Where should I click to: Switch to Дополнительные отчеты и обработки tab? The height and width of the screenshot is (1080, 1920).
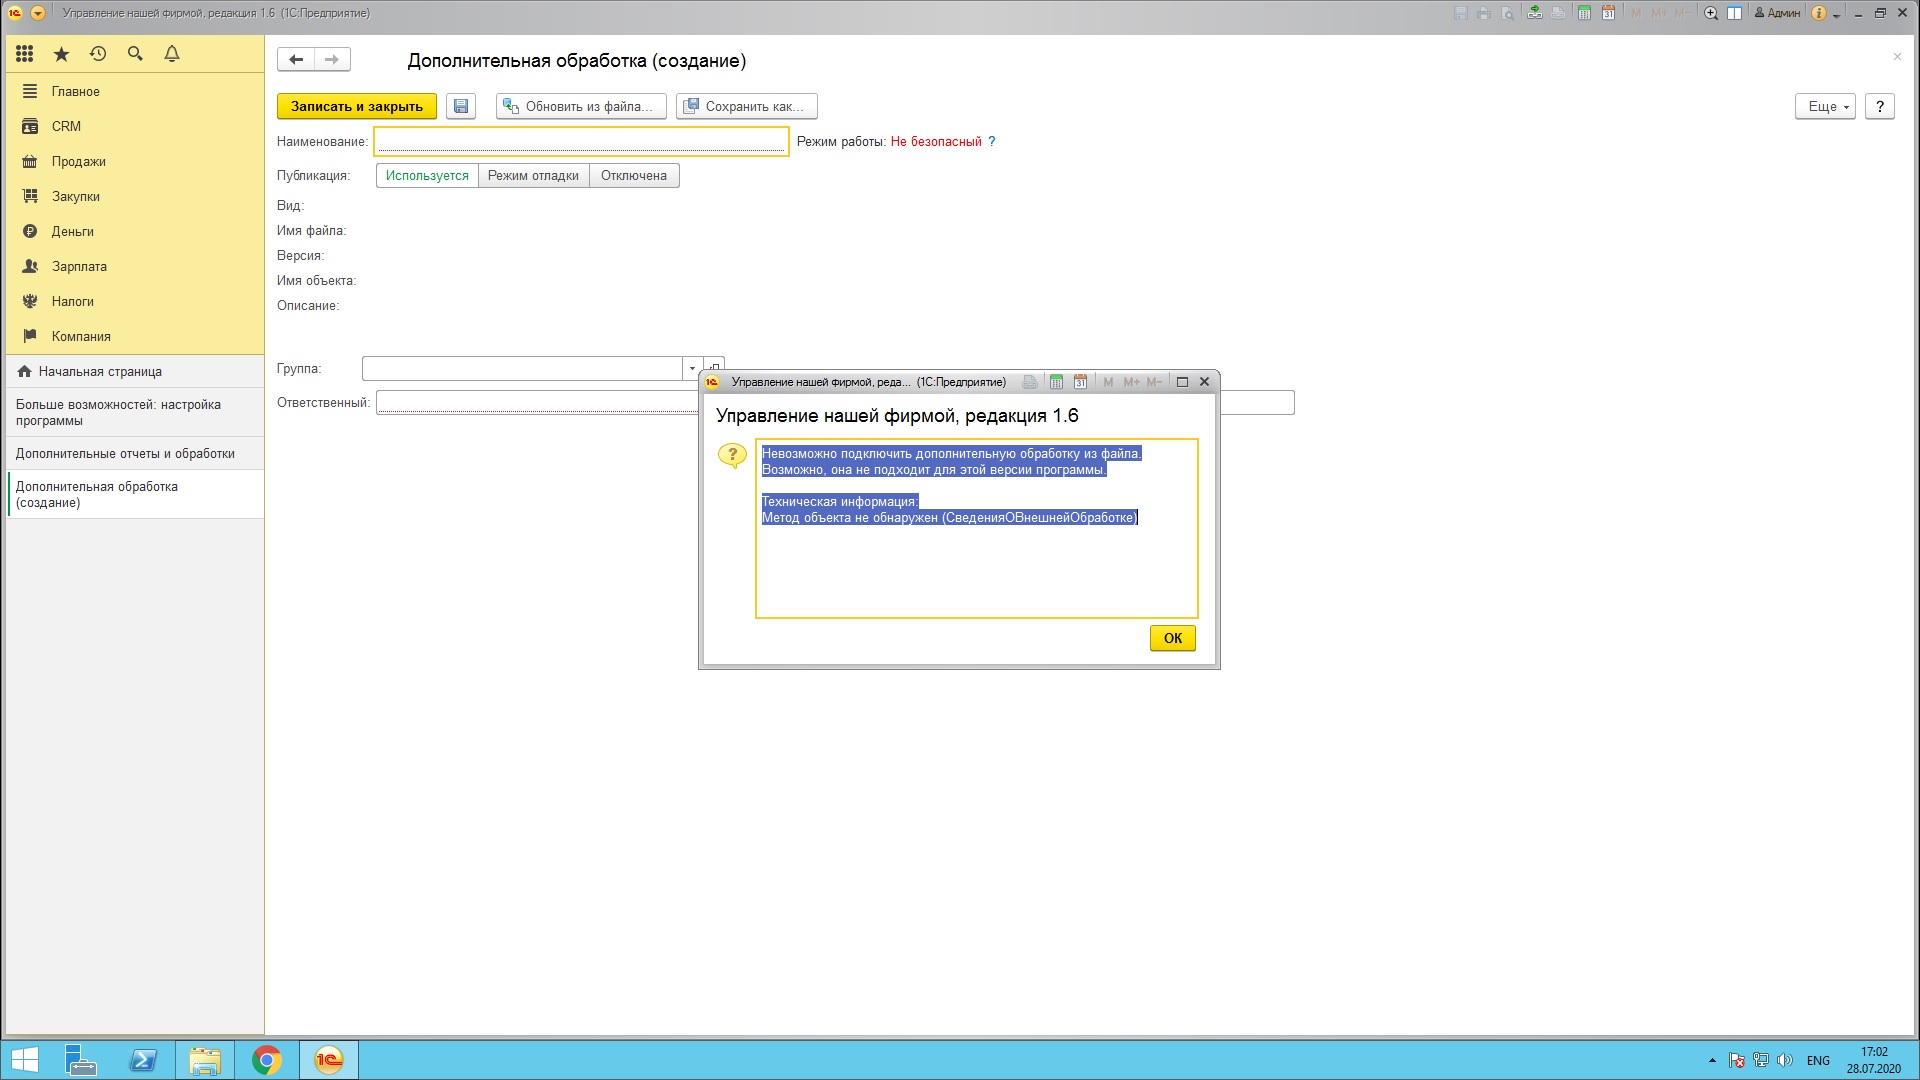pos(134,453)
